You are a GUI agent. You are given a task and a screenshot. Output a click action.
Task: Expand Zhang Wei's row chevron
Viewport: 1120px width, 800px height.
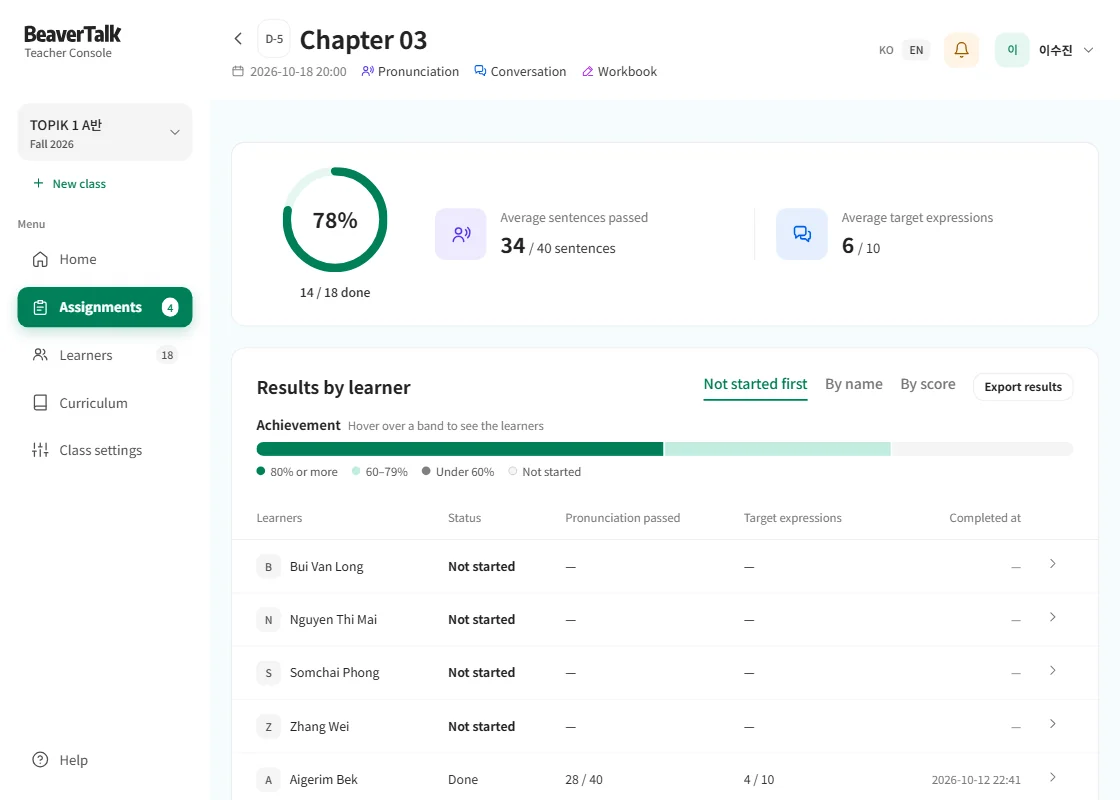point(1053,724)
